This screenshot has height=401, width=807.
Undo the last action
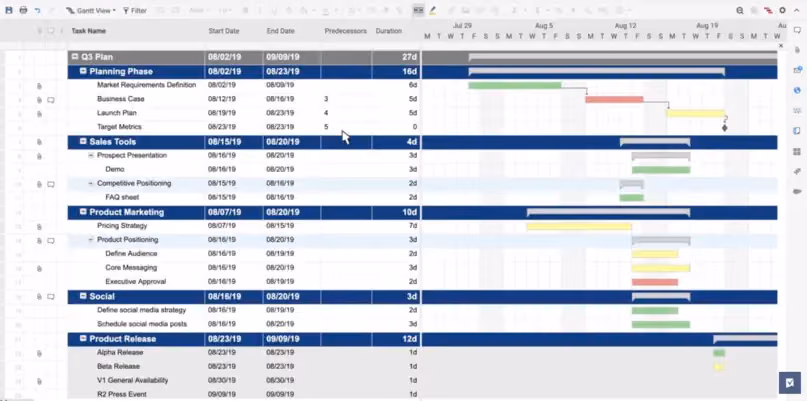coord(38,10)
